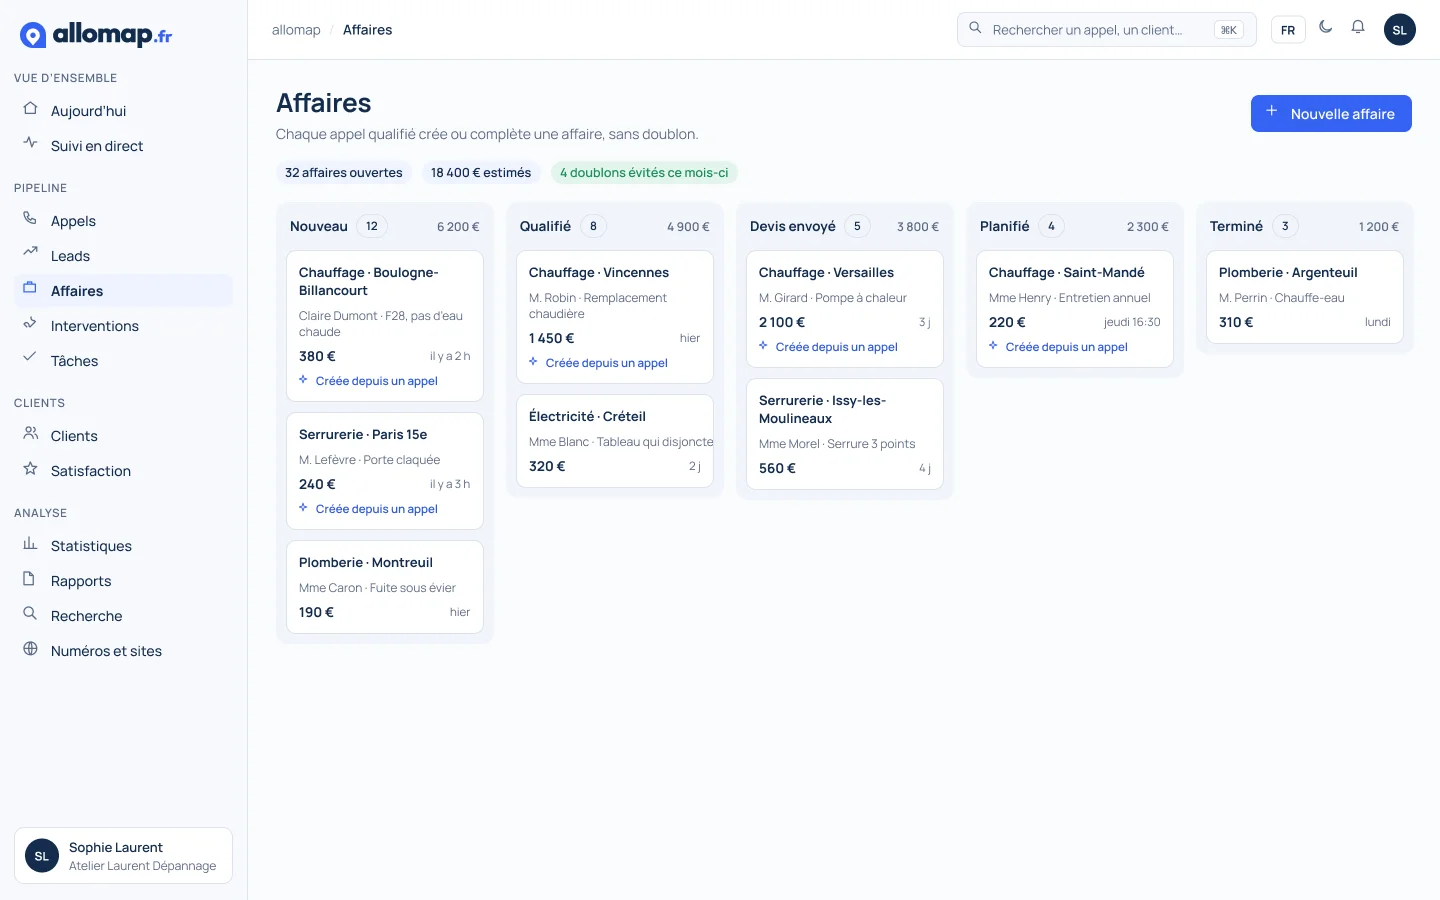Create a Nouvelle affaire
This screenshot has width=1440, height=900.
(1331, 114)
